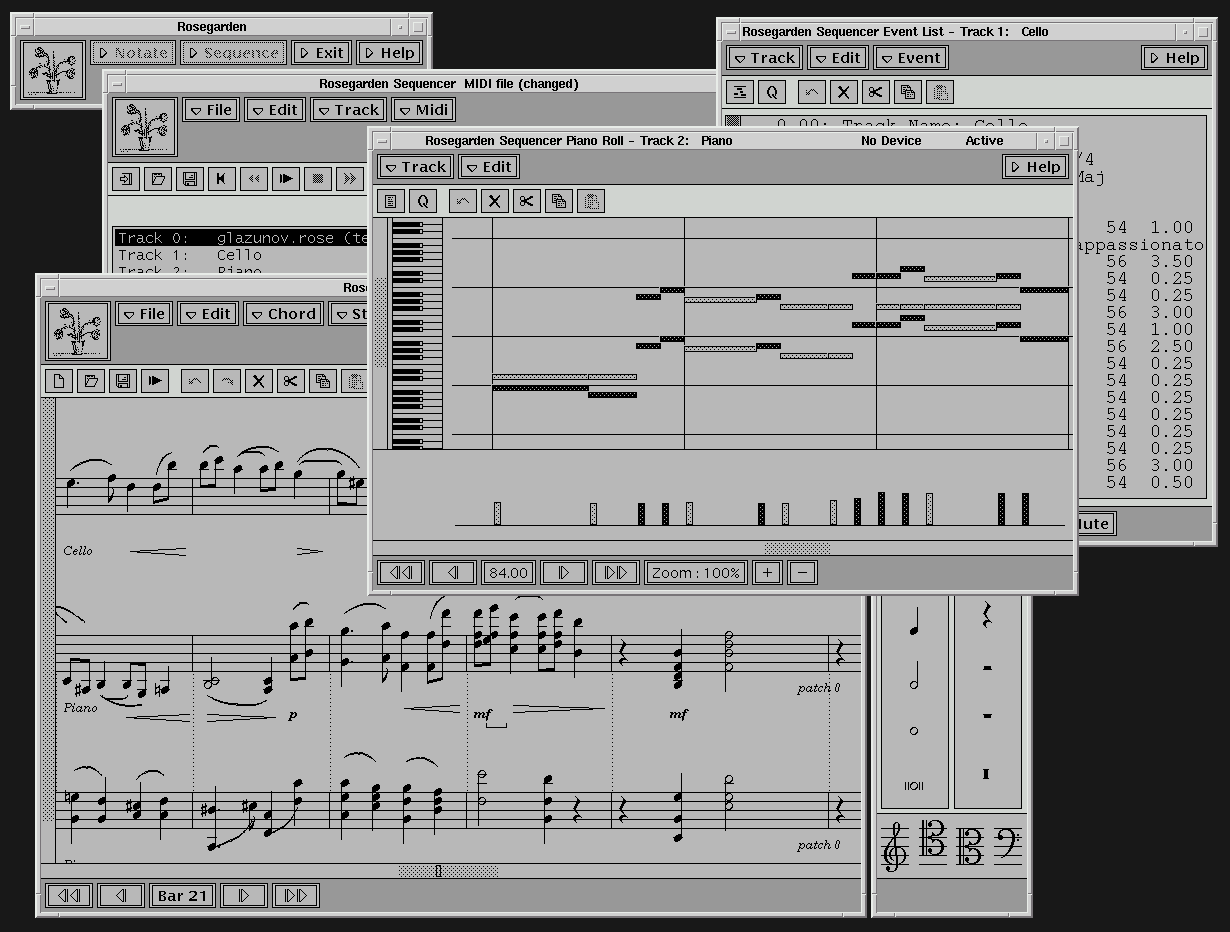This screenshot has width=1230, height=932.
Task: Open the Track menu in MIDI file sequencer window
Action: 348,110
